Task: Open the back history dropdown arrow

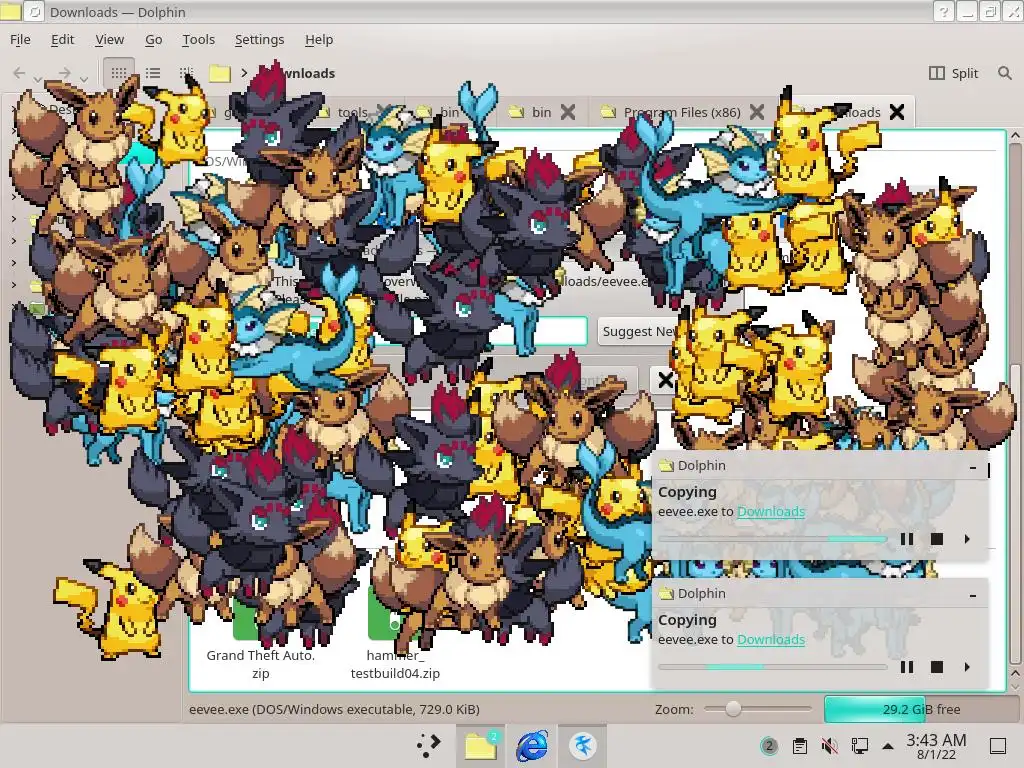Action: point(38,79)
